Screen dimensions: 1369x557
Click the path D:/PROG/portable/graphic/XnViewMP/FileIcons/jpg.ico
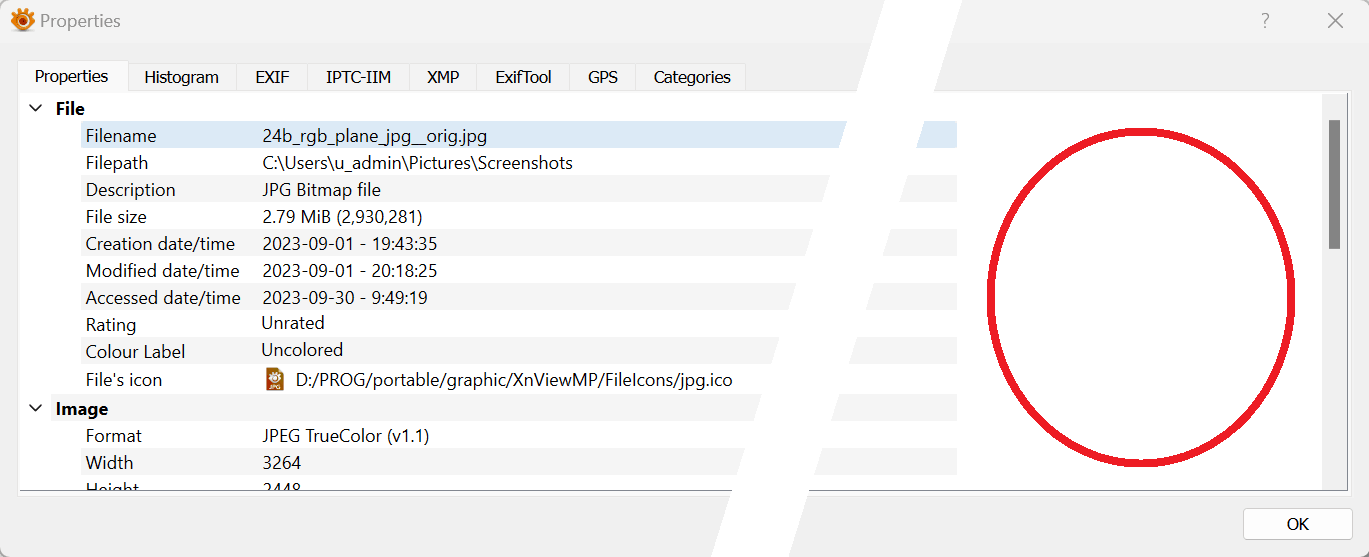pyautogui.click(x=515, y=380)
